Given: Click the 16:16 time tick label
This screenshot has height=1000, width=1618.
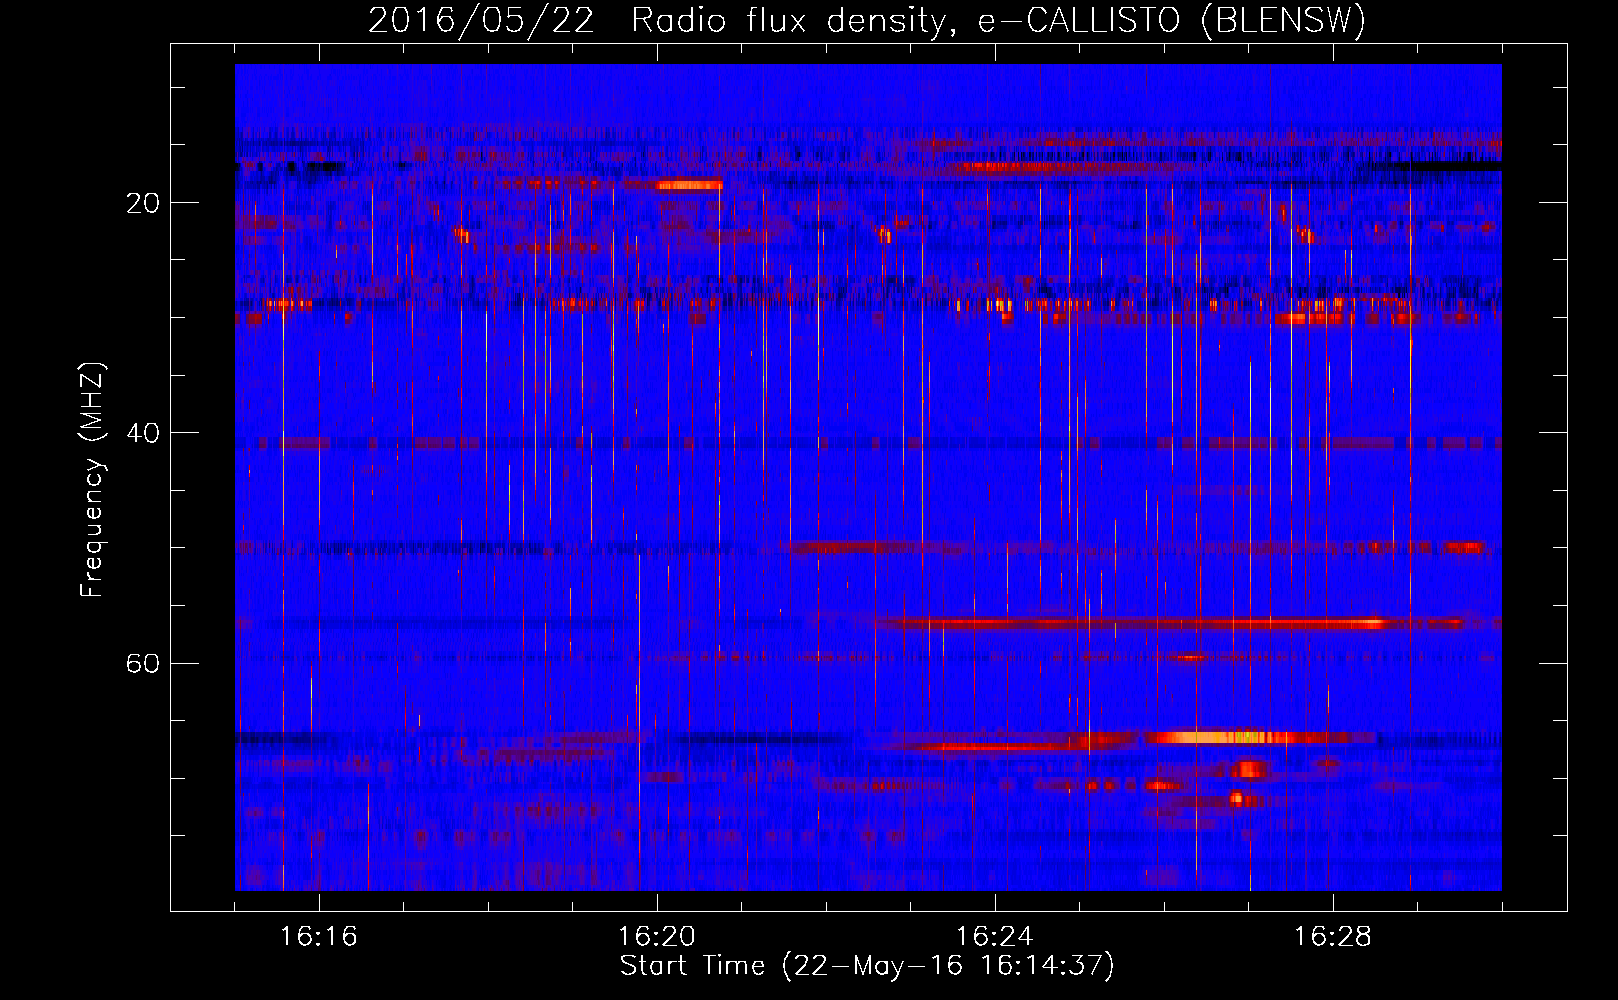Looking at the screenshot, I should pyautogui.click(x=319, y=937).
